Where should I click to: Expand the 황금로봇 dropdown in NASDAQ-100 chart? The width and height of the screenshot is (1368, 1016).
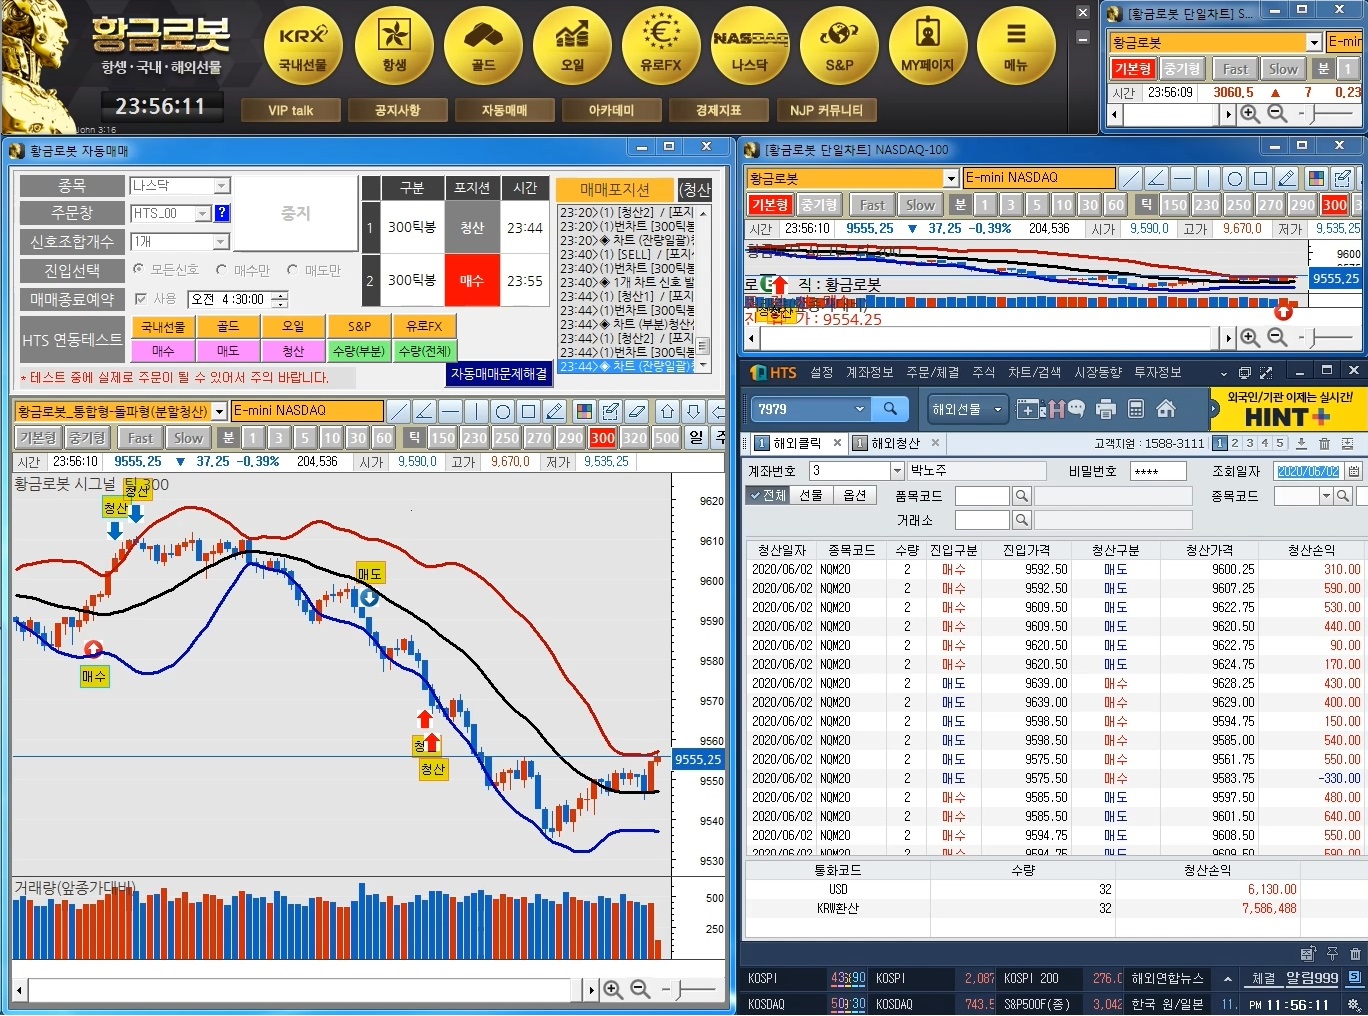[x=951, y=178]
